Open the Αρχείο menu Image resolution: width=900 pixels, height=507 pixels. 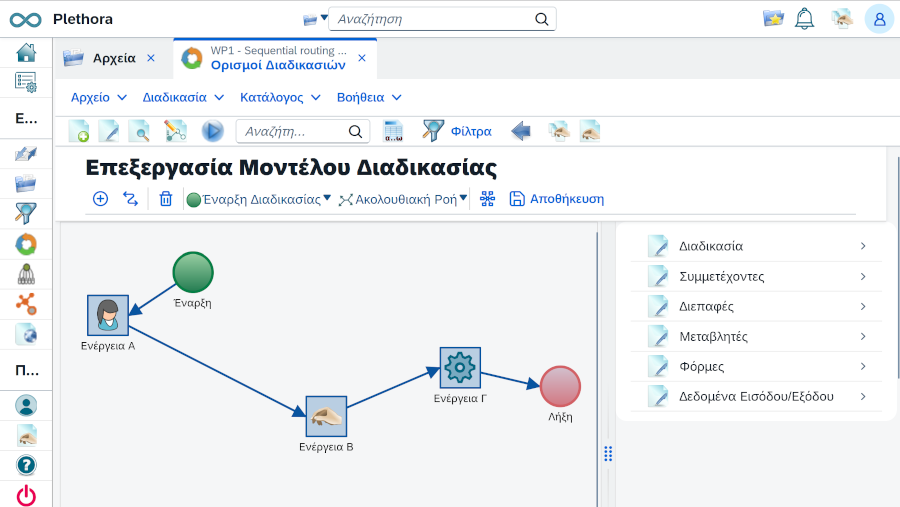tap(98, 98)
